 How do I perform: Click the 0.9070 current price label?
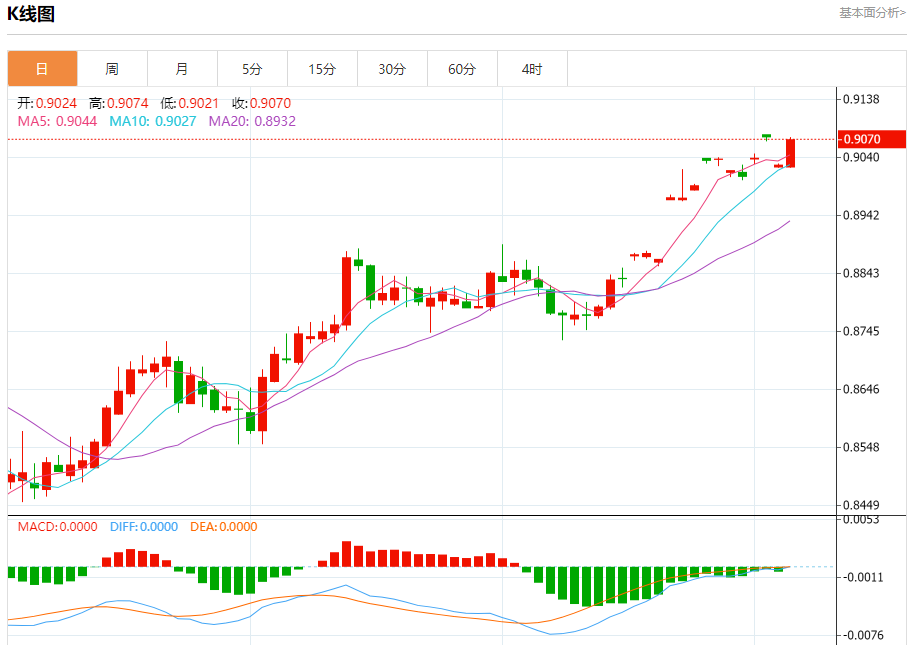click(x=872, y=139)
